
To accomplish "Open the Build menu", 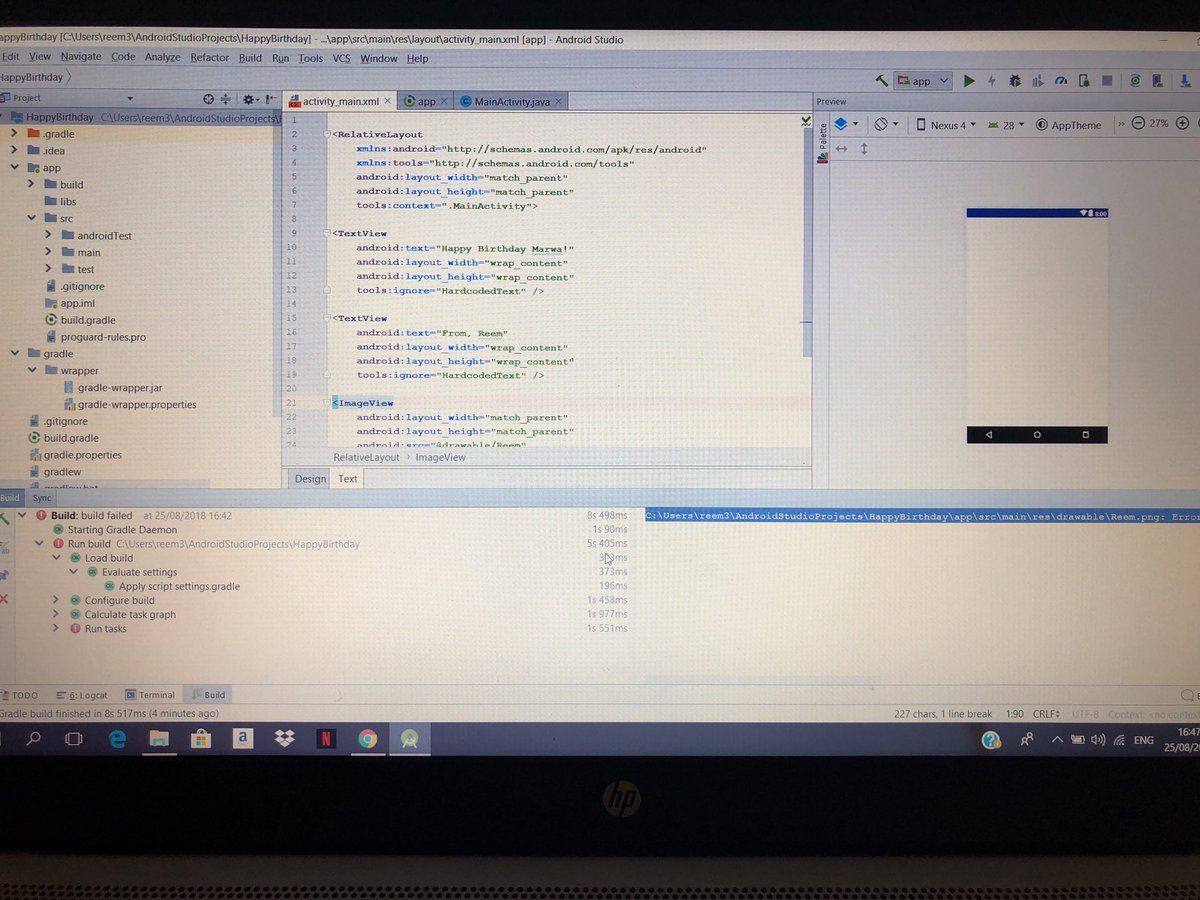I will (x=250, y=57).
